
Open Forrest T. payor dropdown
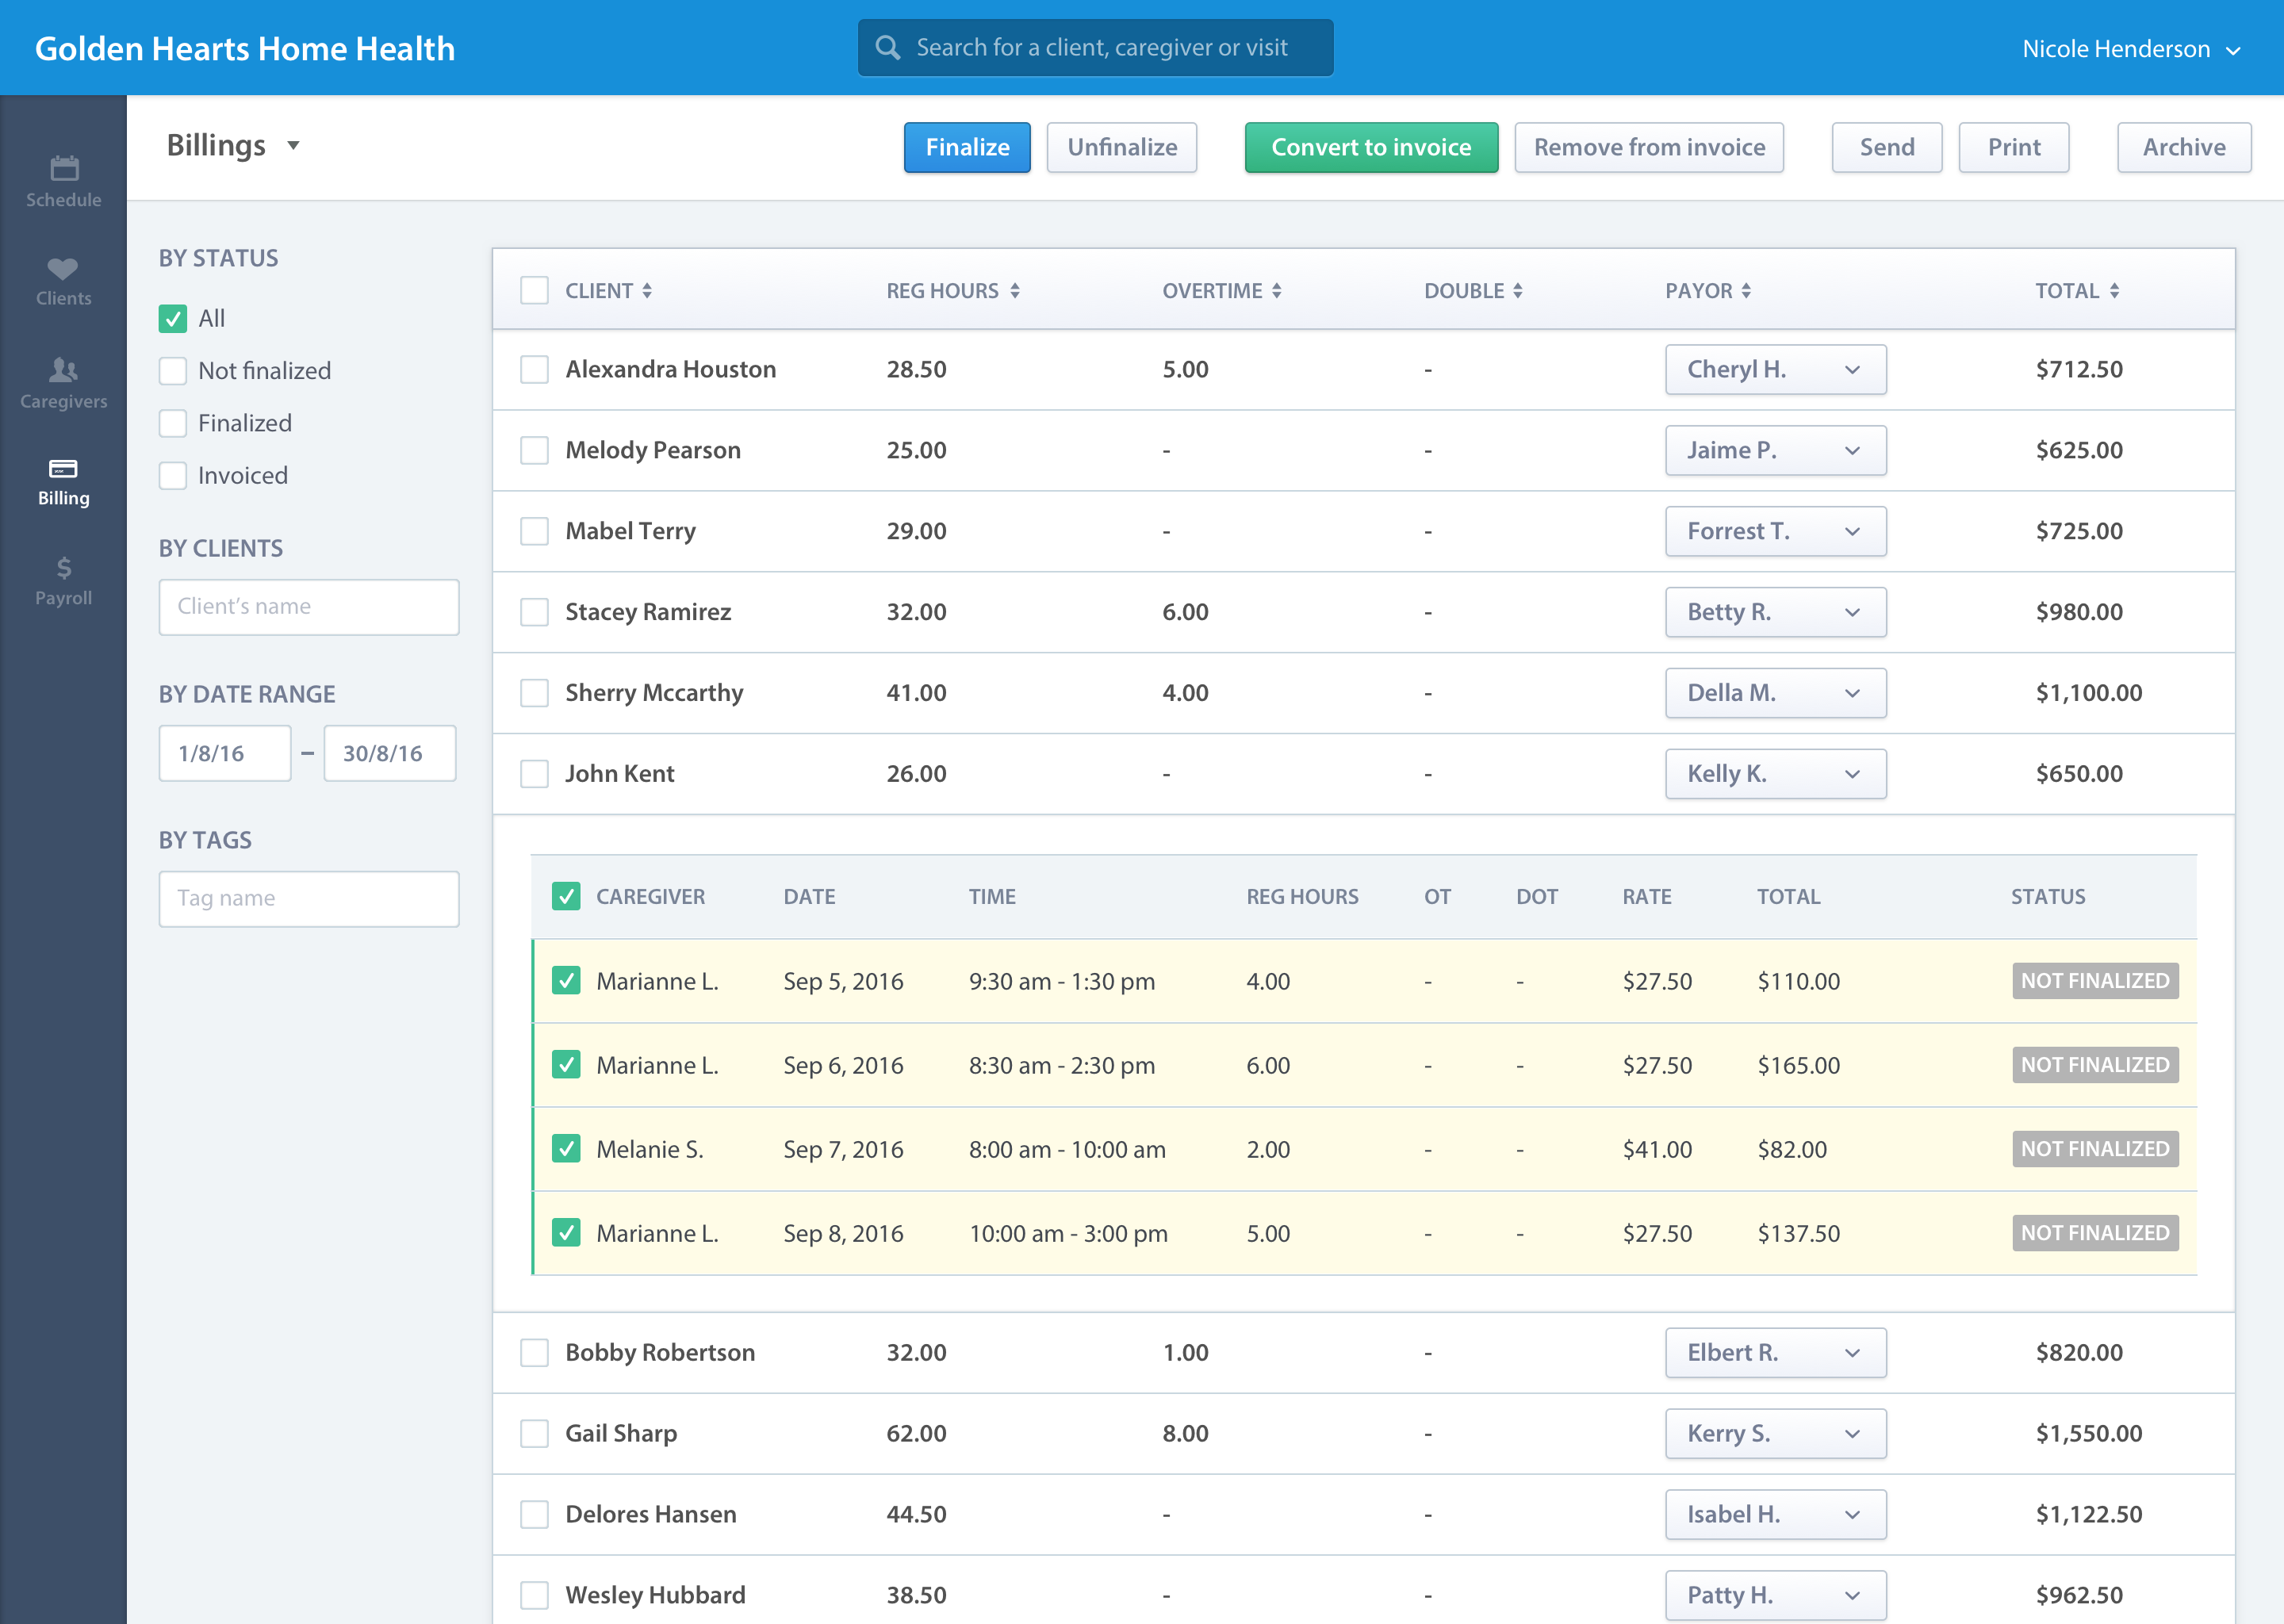pos(1776,531)
